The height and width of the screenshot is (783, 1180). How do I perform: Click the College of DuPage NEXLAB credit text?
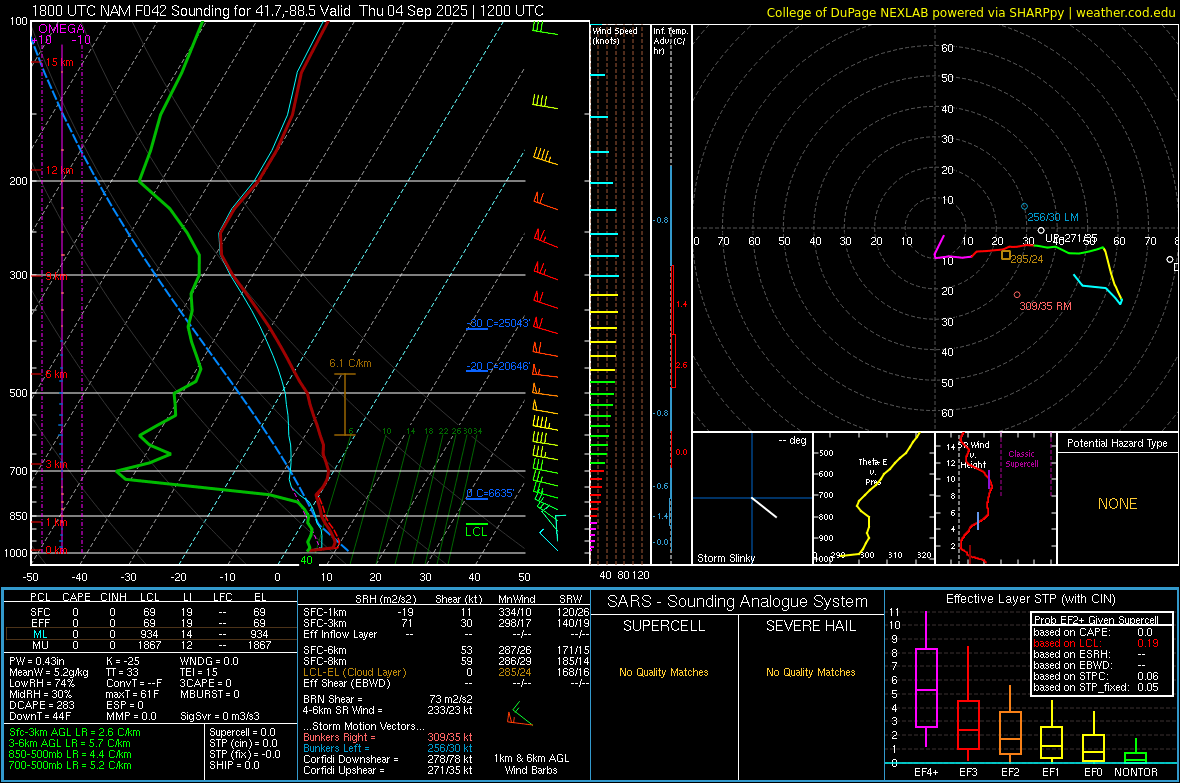point(971,12)
